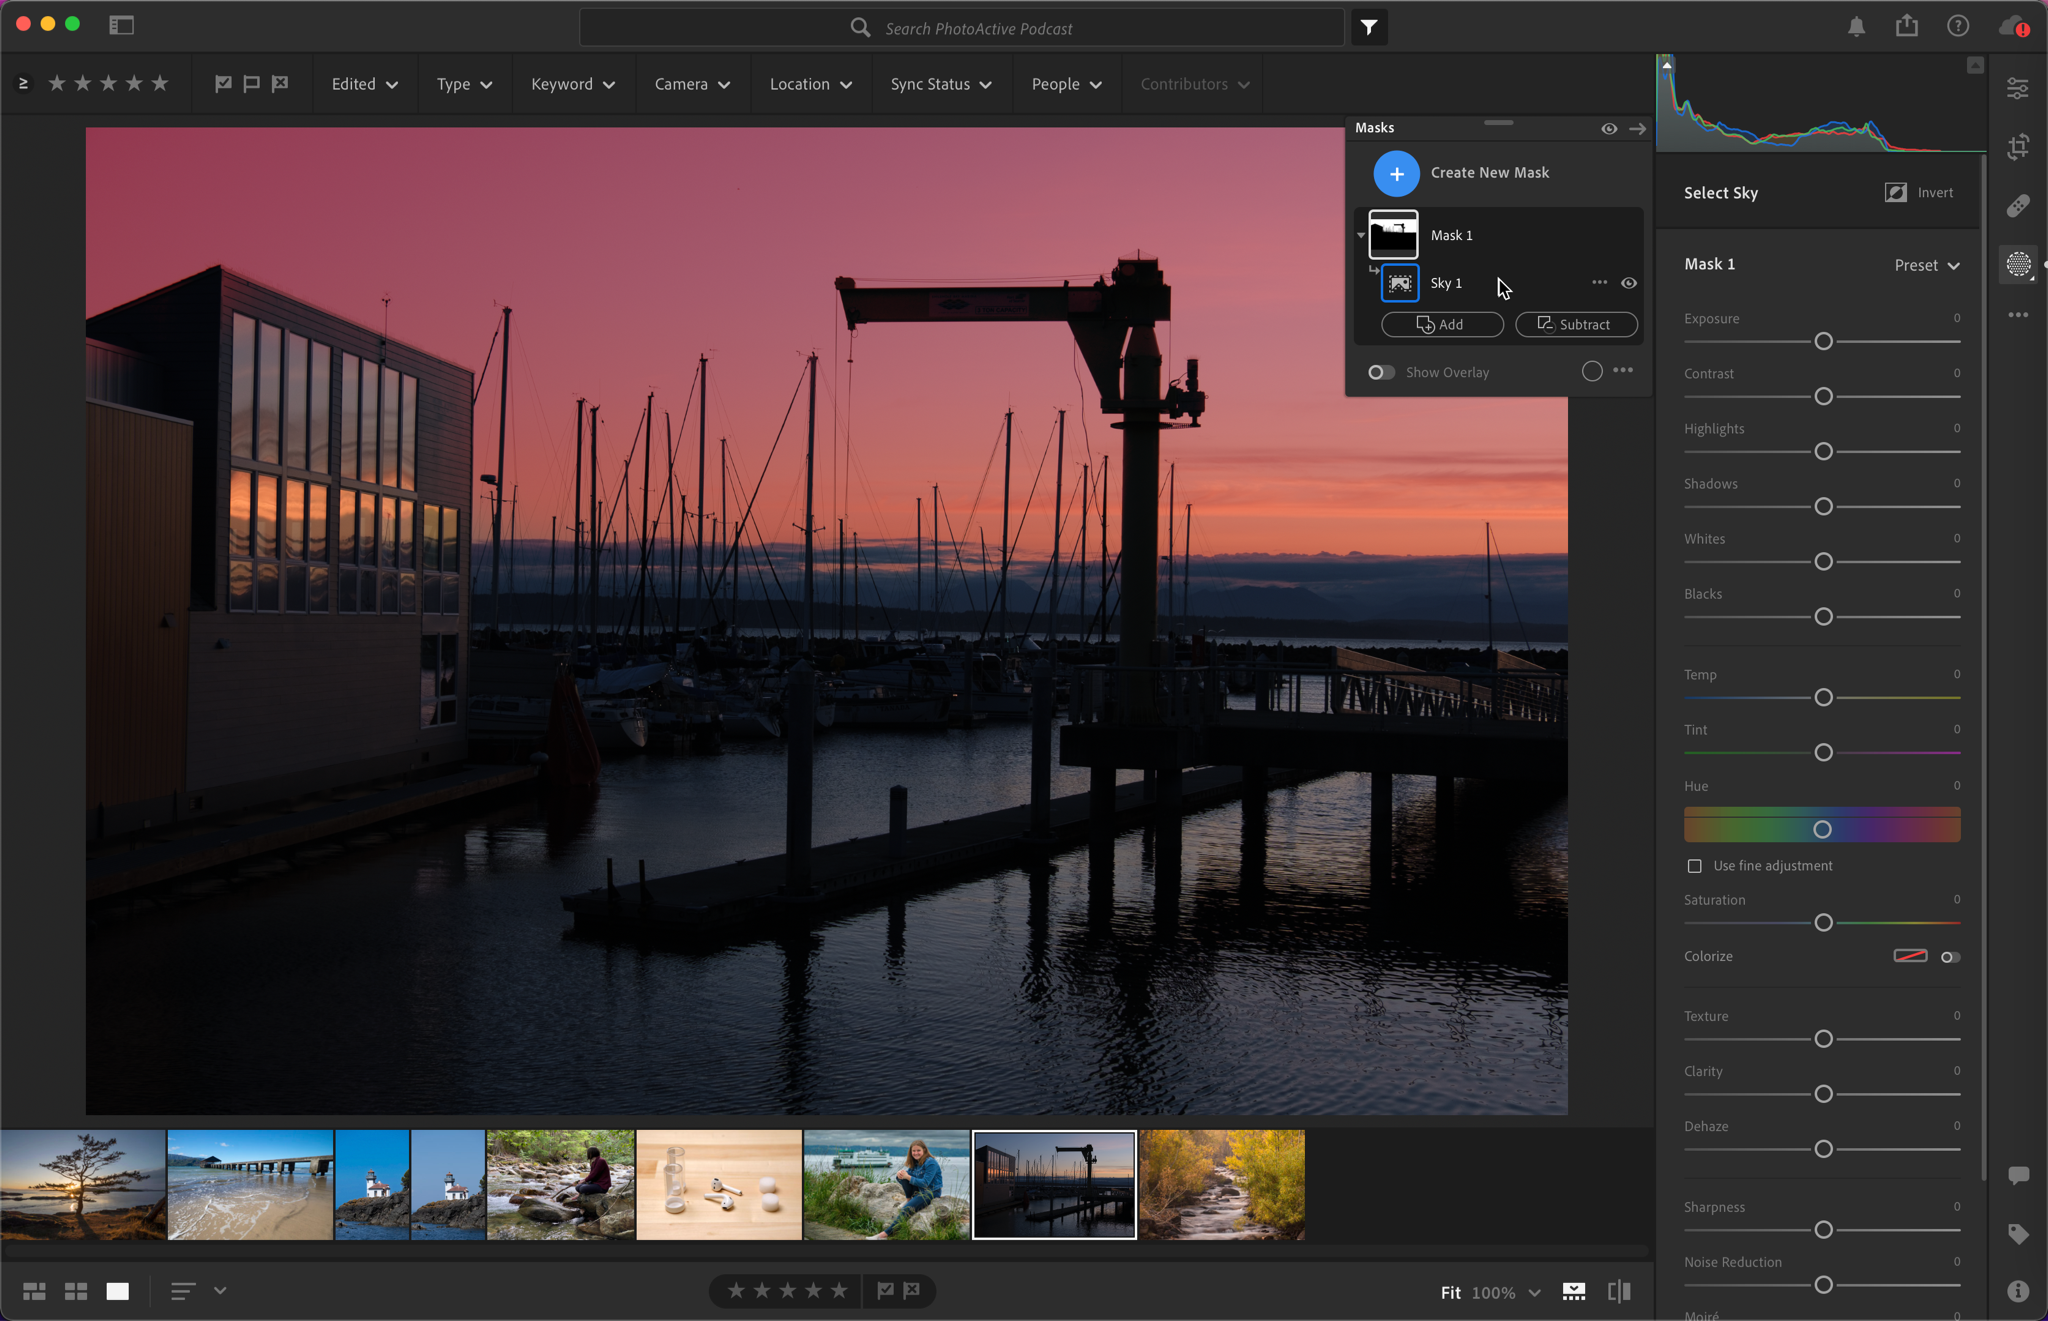Image resolution: width=2048 pixels, height=1321 pixels.
Task: Click the Subtract from mask button
Action: (x=1576, y=325)
